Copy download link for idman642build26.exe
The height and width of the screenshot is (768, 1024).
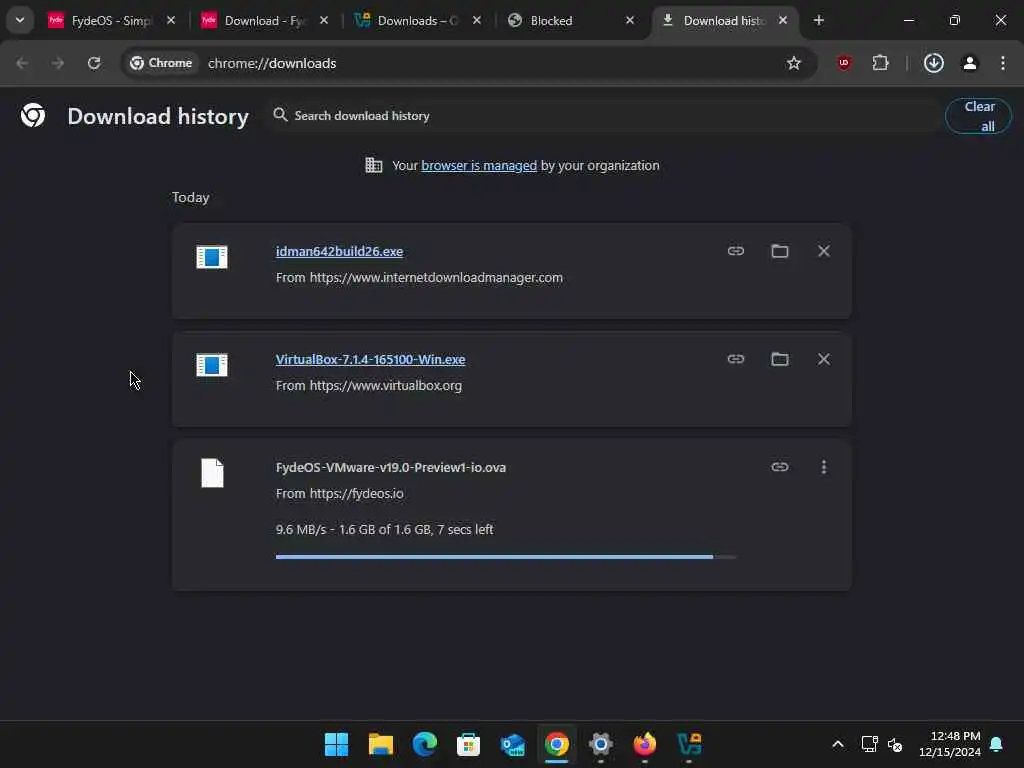(735, 251)
